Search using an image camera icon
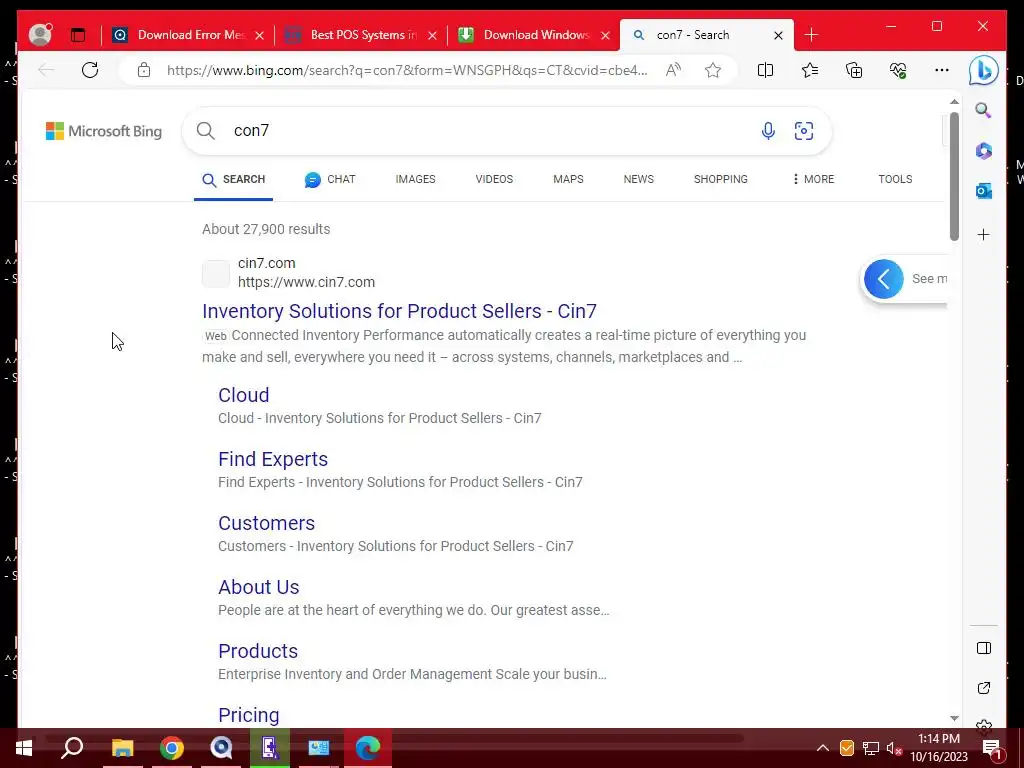This screenshot has height=768, width=1024. pyautogui.click(x=804, y=131)
